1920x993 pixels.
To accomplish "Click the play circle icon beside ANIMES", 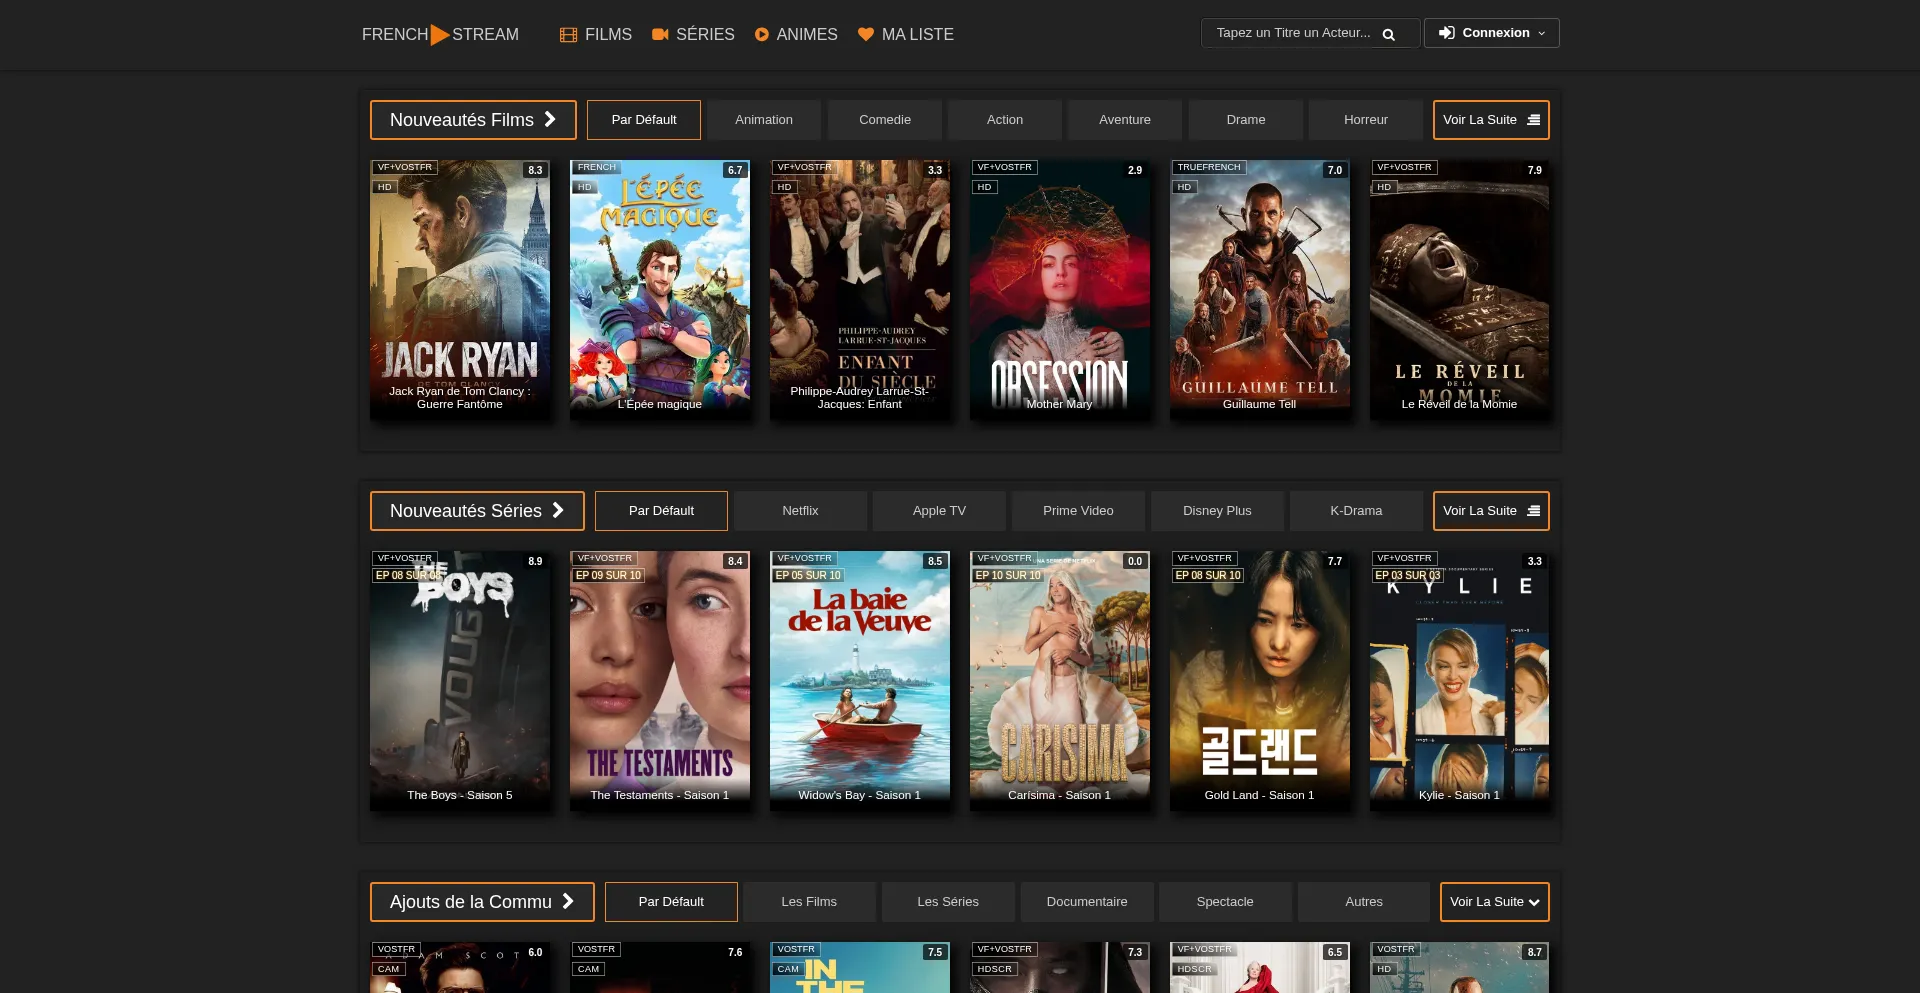I will click(762, 34).
